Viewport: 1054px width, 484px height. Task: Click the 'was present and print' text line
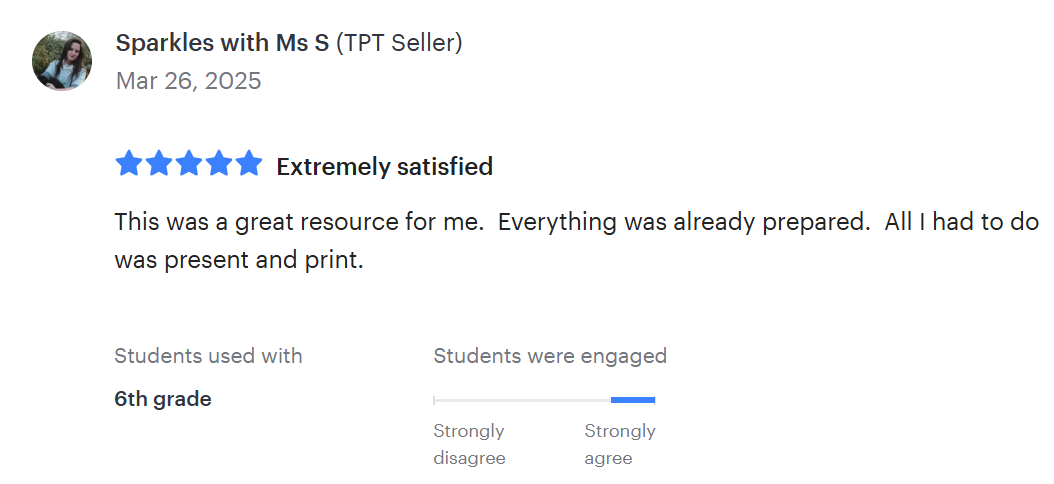[238, 260]
